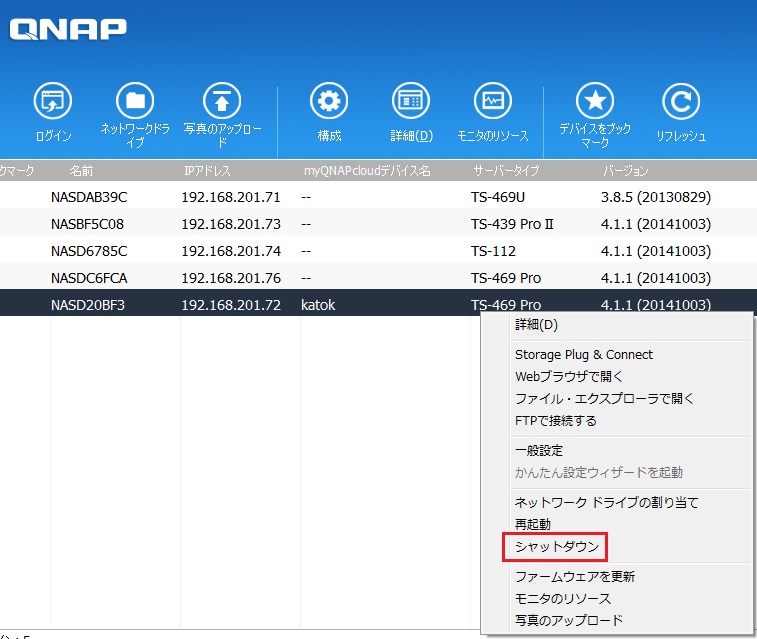This screenshot has height=639, width=757.
Task: Click the QNAP logo
Action: (x=68, y=29)
